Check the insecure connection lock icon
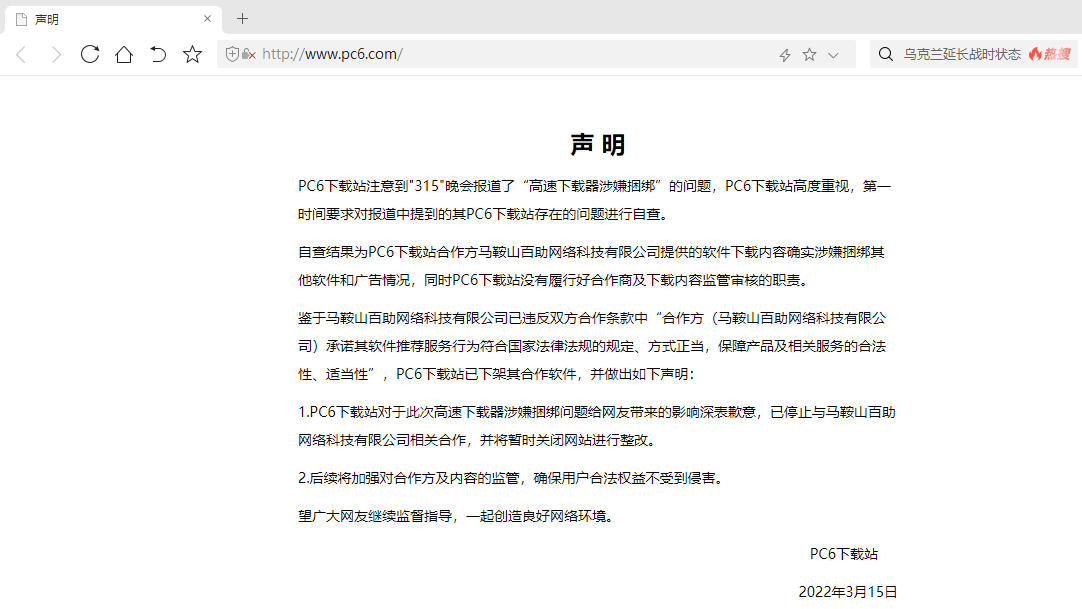 coord(248,54)
